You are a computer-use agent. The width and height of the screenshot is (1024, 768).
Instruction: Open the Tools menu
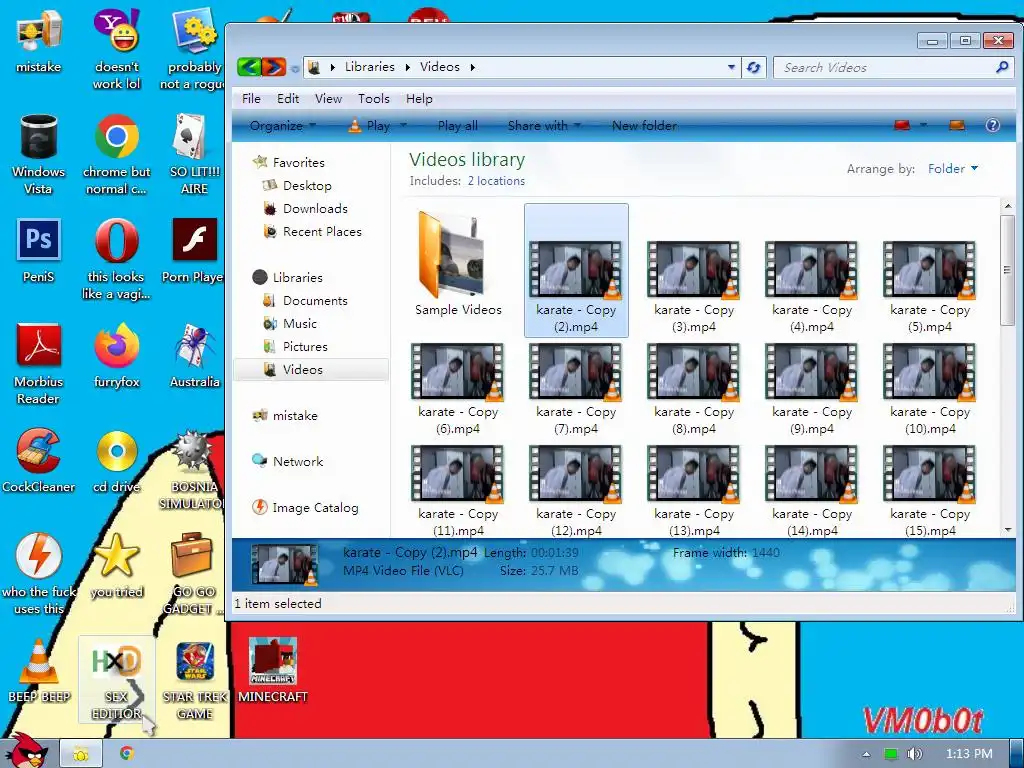coord(374,99)
